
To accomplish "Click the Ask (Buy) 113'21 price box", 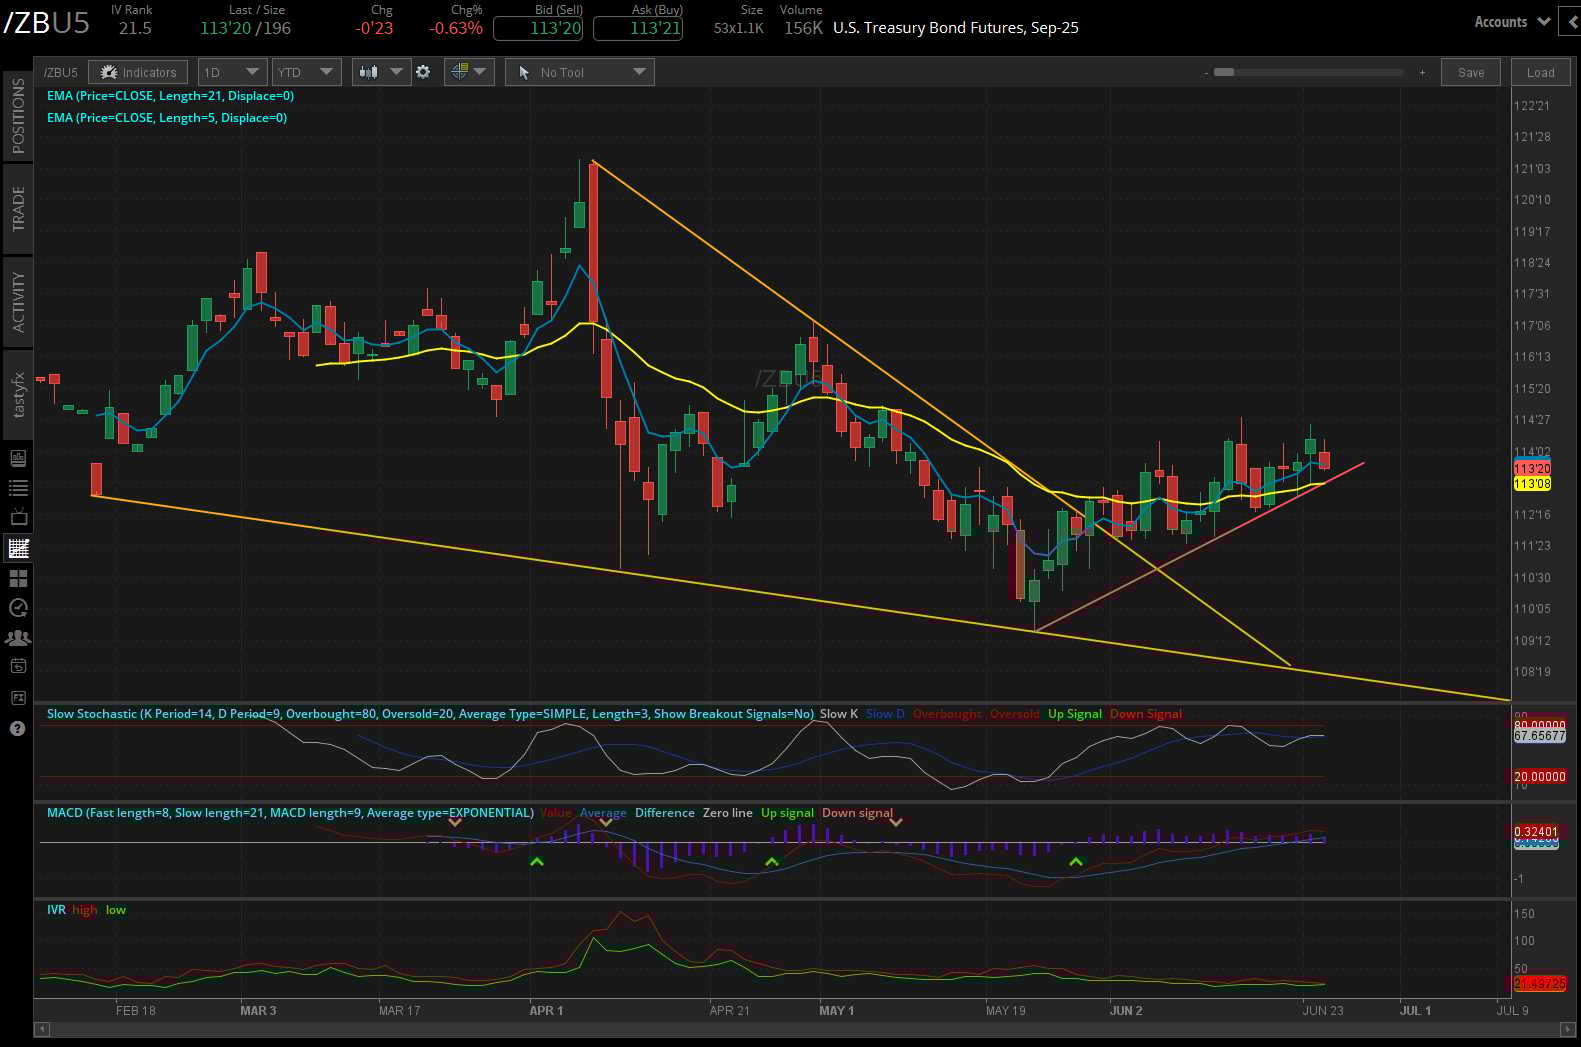I will [x=638, y=28].
